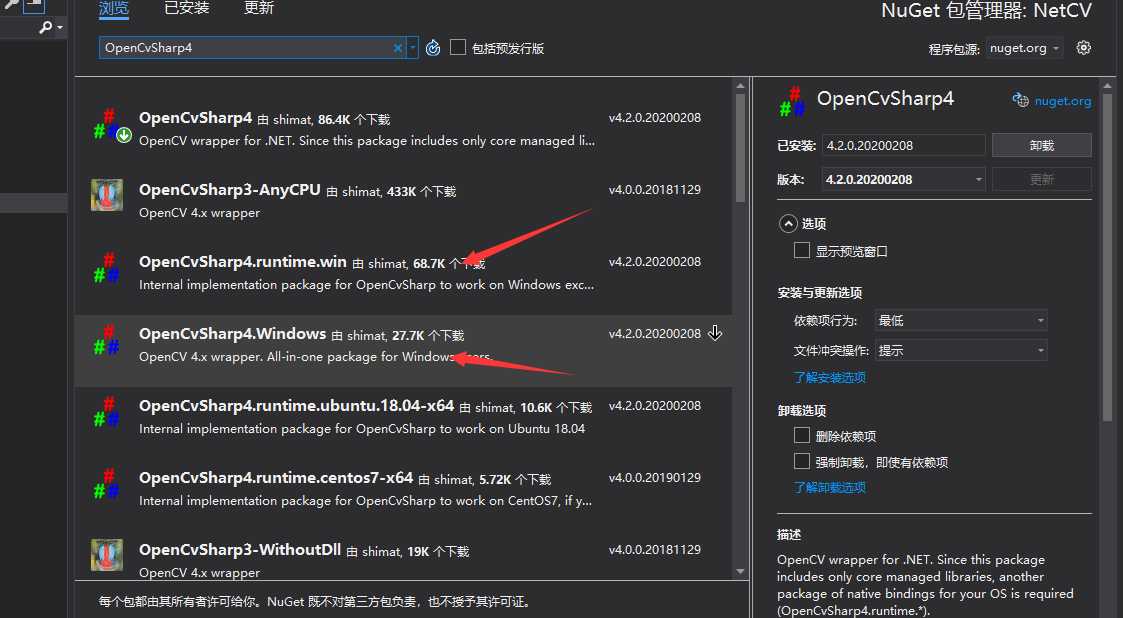Open the 依赖项行为 dropdown
This screenshot has width=1123, height=618.
click(x=960, y=320)
